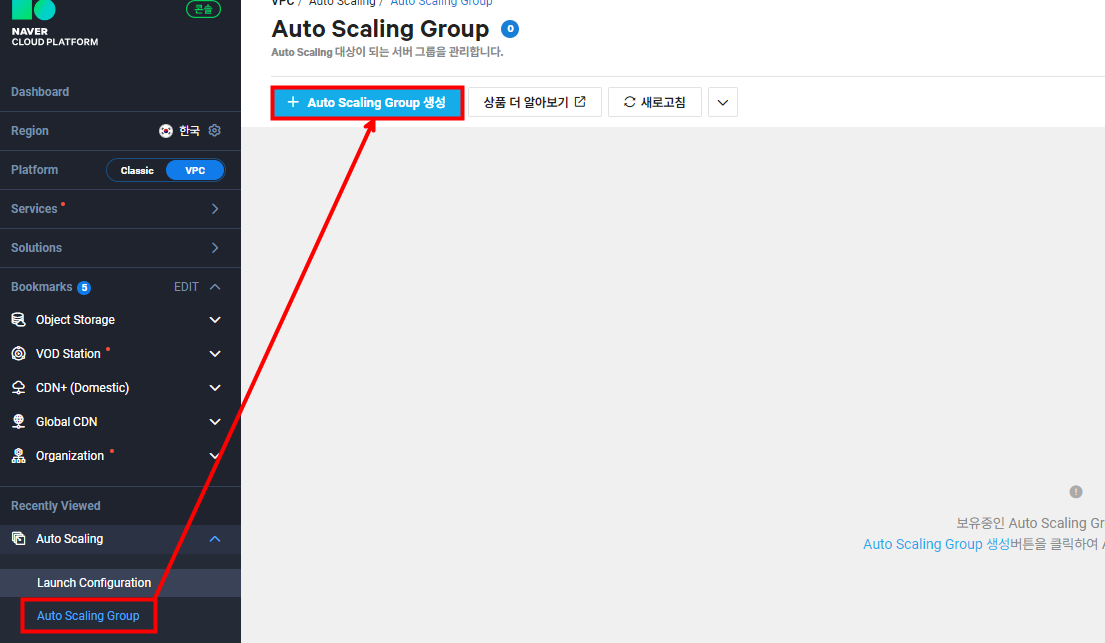Collapse the Auto Scaling menu

(x=215, y=539)
